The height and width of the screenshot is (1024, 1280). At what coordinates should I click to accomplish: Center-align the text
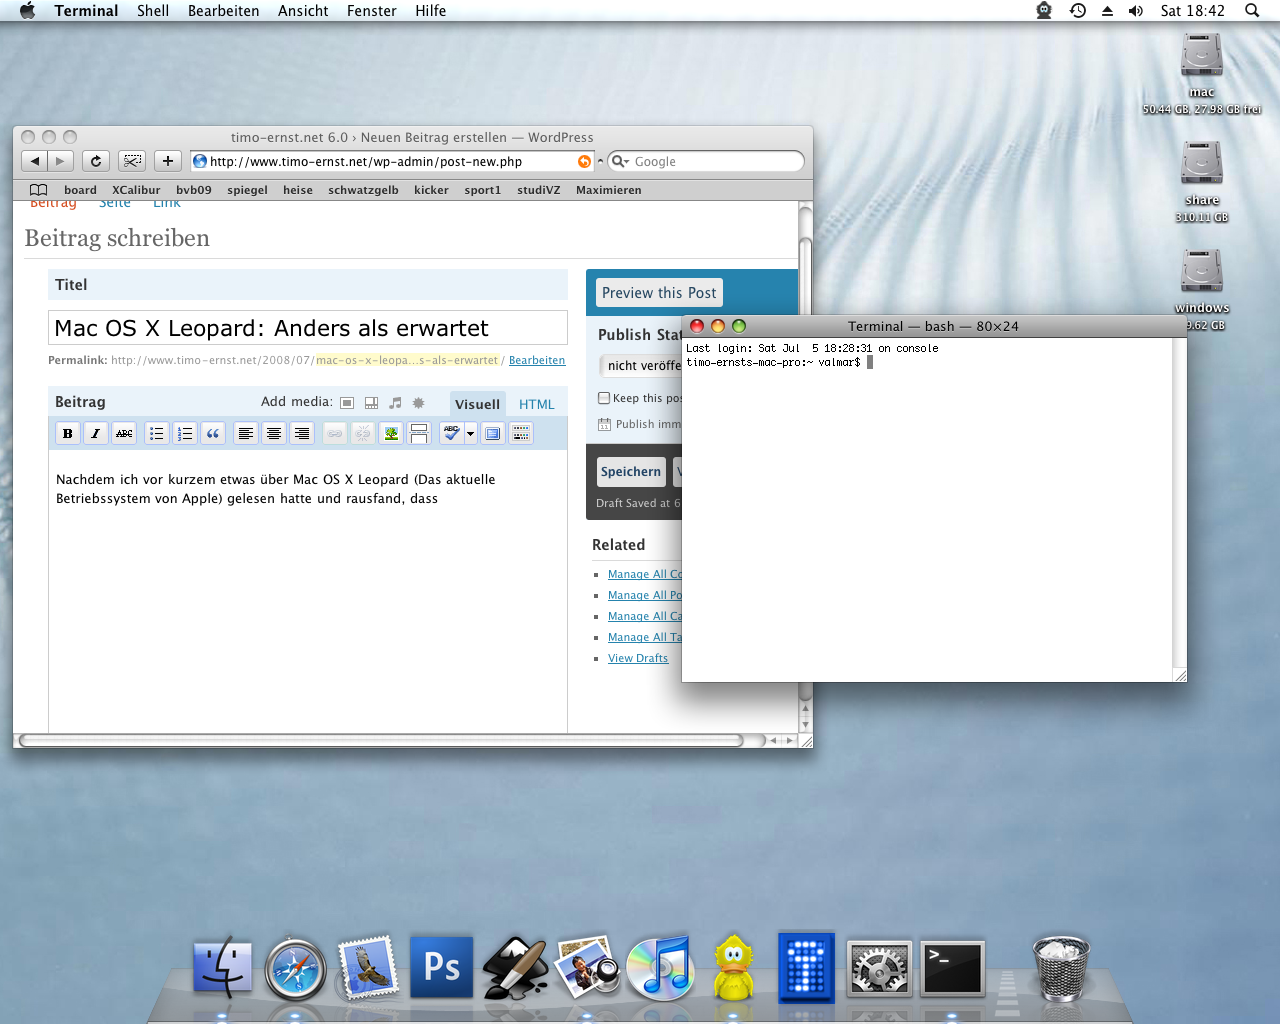[273, 433]
